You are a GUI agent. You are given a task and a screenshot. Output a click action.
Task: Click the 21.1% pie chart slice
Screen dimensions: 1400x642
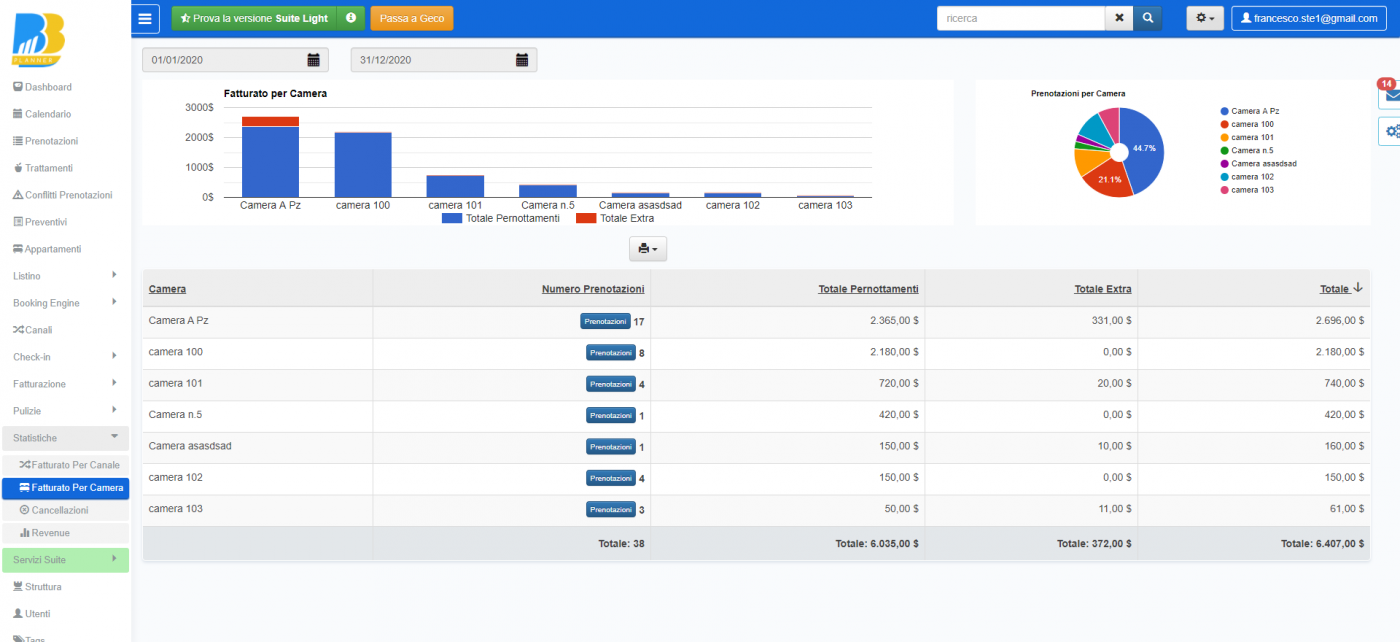coord(1109,179)
